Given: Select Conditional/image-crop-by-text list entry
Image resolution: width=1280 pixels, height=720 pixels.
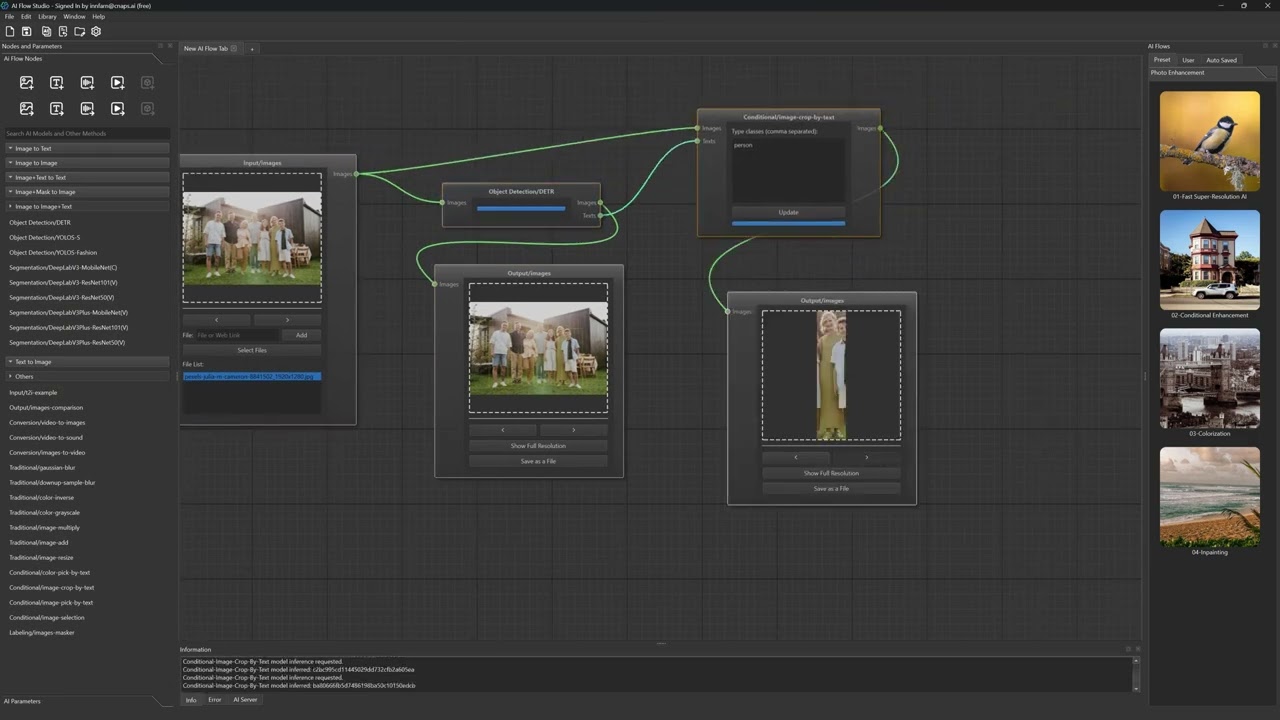Looking at the screenshot, I should pos(52,588).
